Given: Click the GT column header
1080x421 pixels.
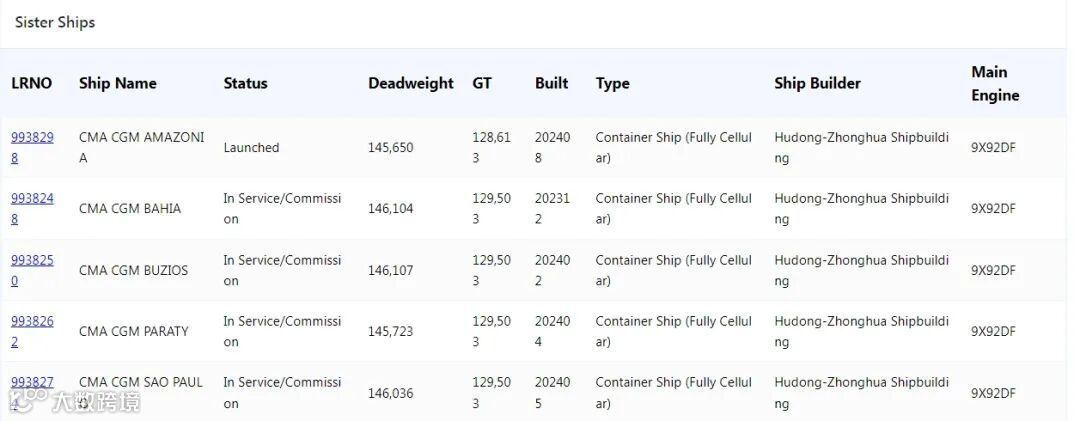Looking at the screenshot, I should coord(482,83).
